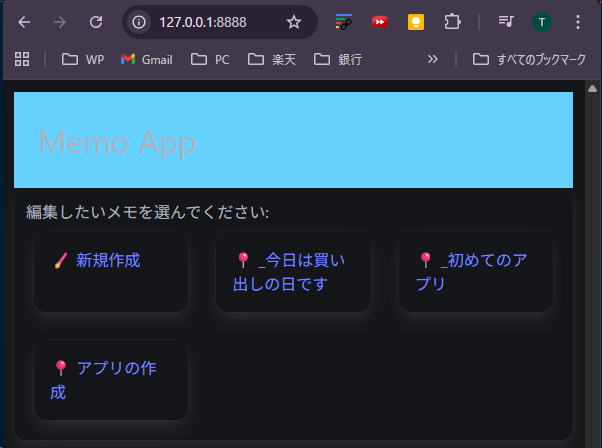
Task: Open the yellow Google Keep extension
Action: (416, 22)
